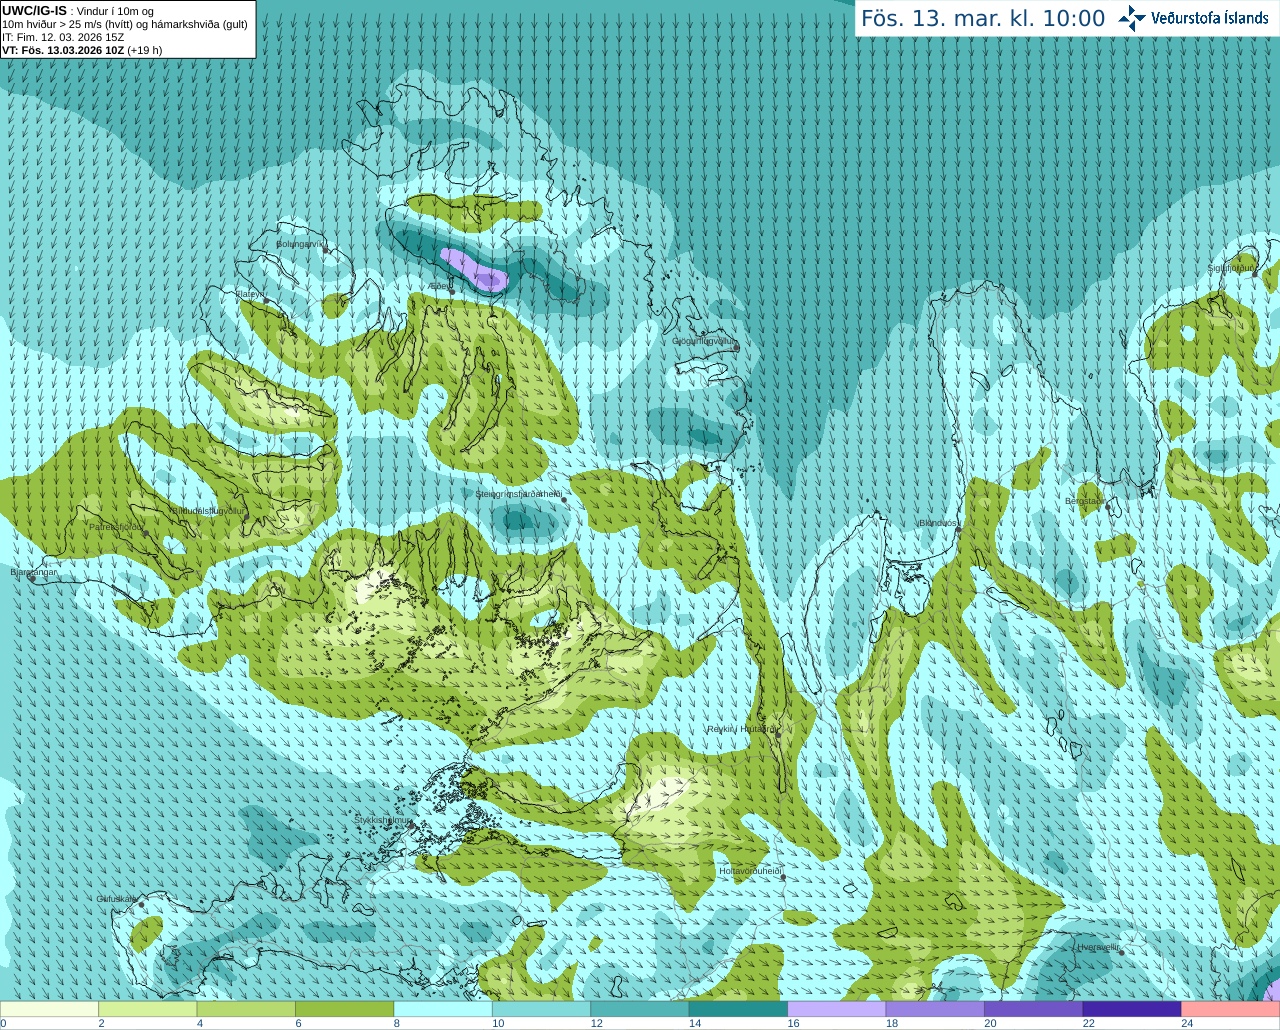Click the dark teal 14–16 m/s legend swatch
This screenshot has width=1280, height=1030.
(x=738, y=1009)
